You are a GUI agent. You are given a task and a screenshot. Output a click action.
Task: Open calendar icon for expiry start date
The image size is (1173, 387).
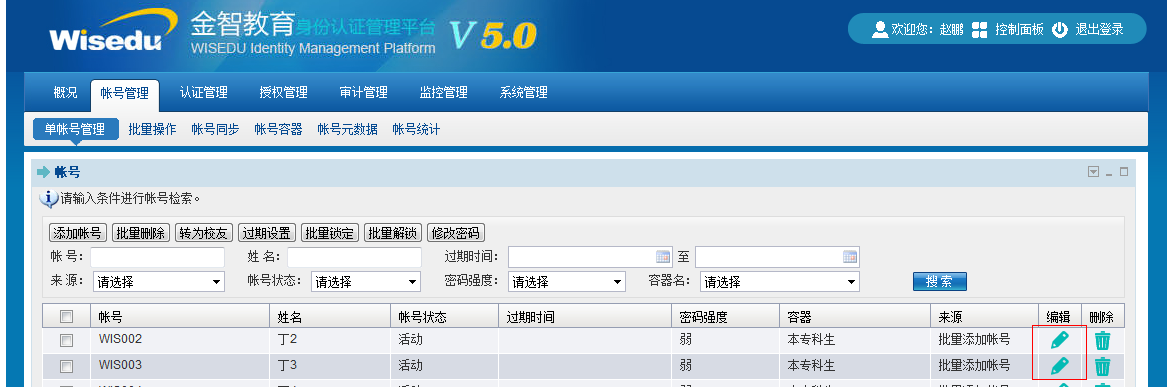click(663, 257)
